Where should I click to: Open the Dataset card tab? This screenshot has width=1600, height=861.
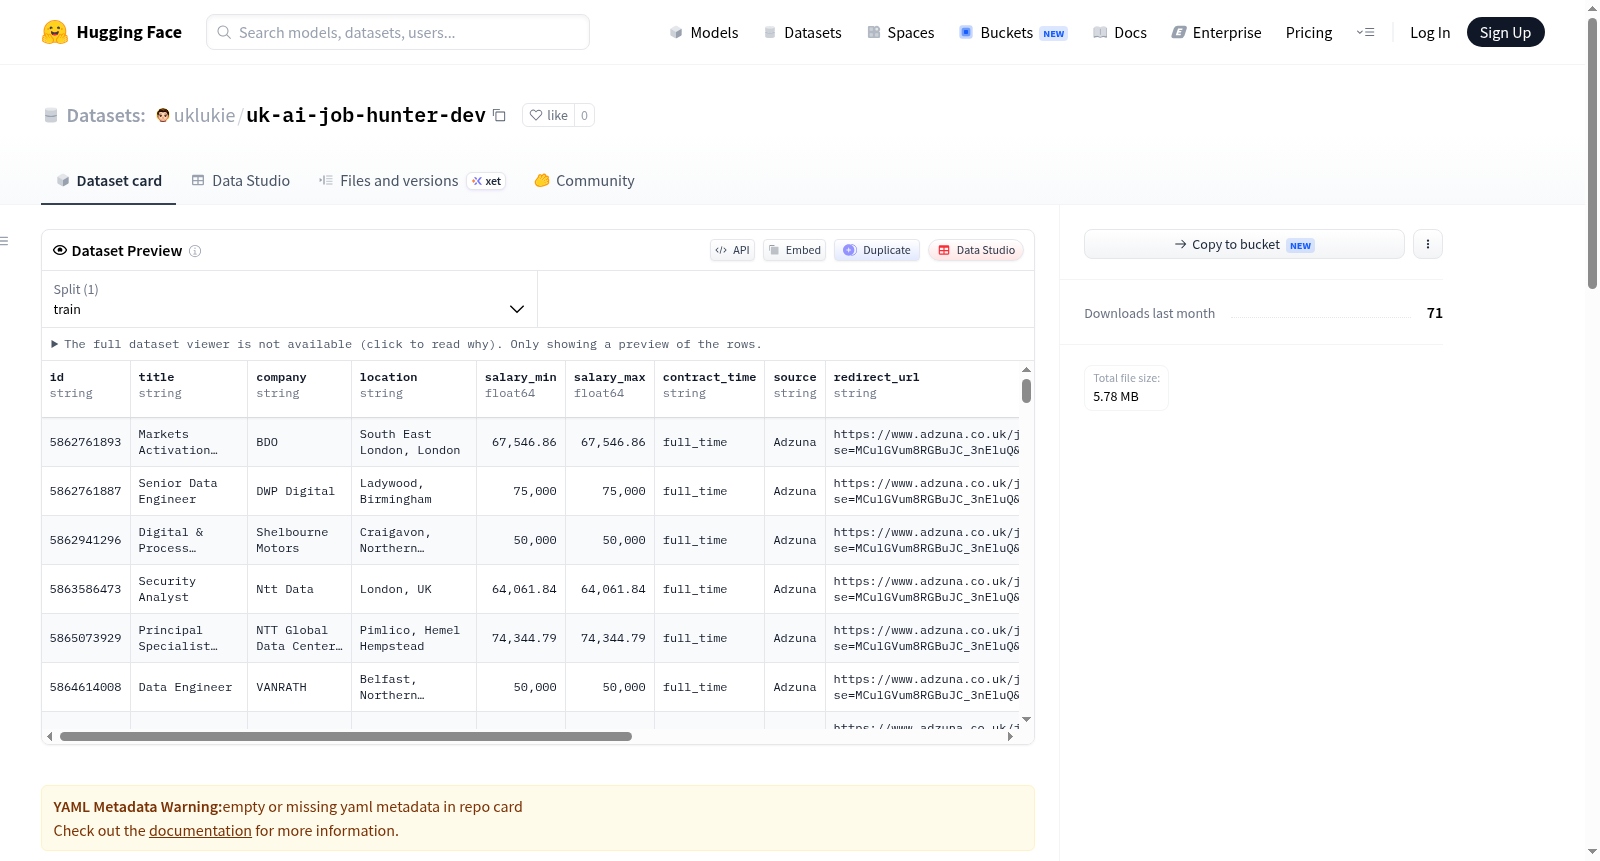[108, 181]
